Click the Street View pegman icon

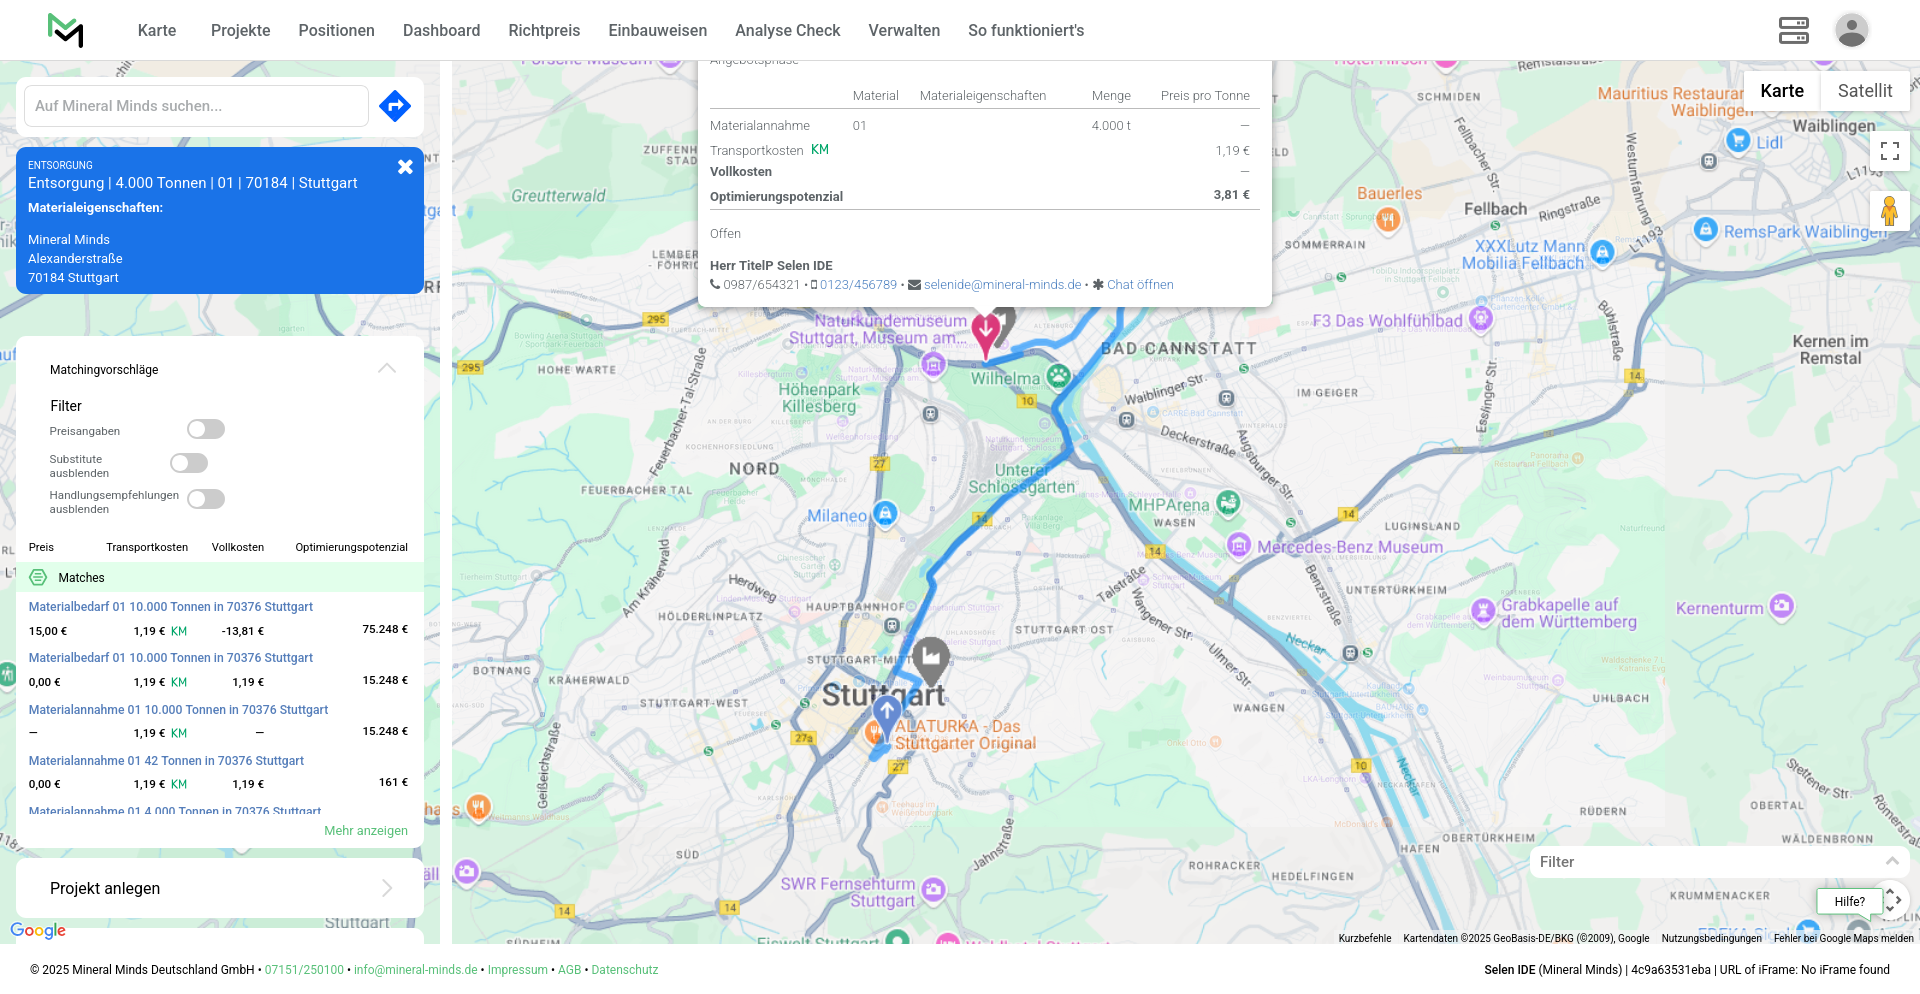click(x=1889, y=211)
